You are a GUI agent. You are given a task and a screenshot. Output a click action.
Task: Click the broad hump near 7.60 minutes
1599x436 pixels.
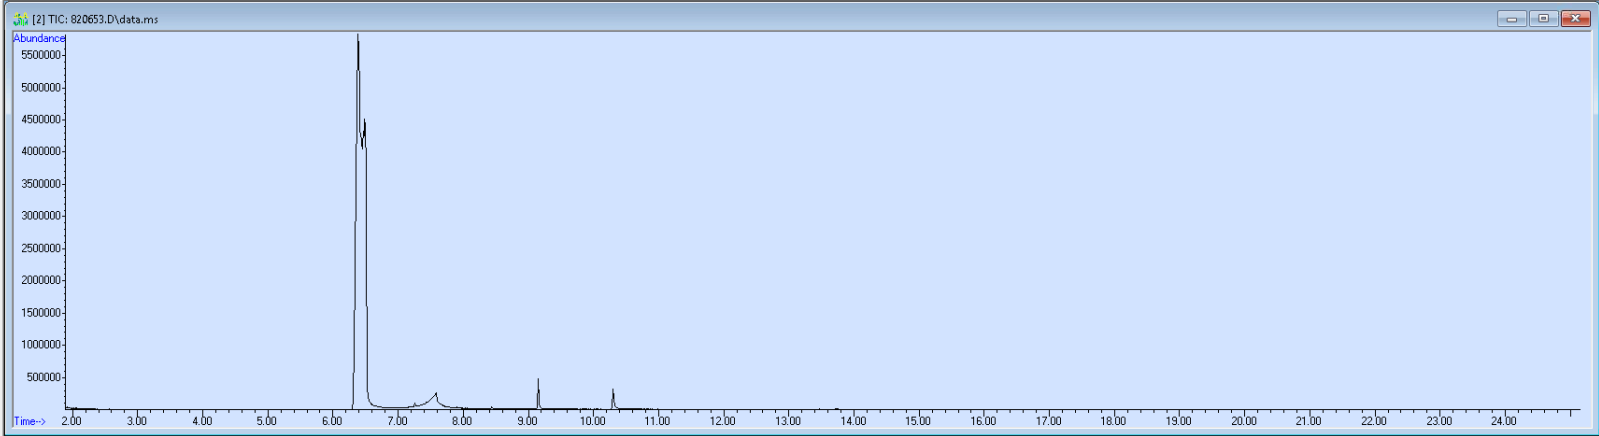[435, 394]
